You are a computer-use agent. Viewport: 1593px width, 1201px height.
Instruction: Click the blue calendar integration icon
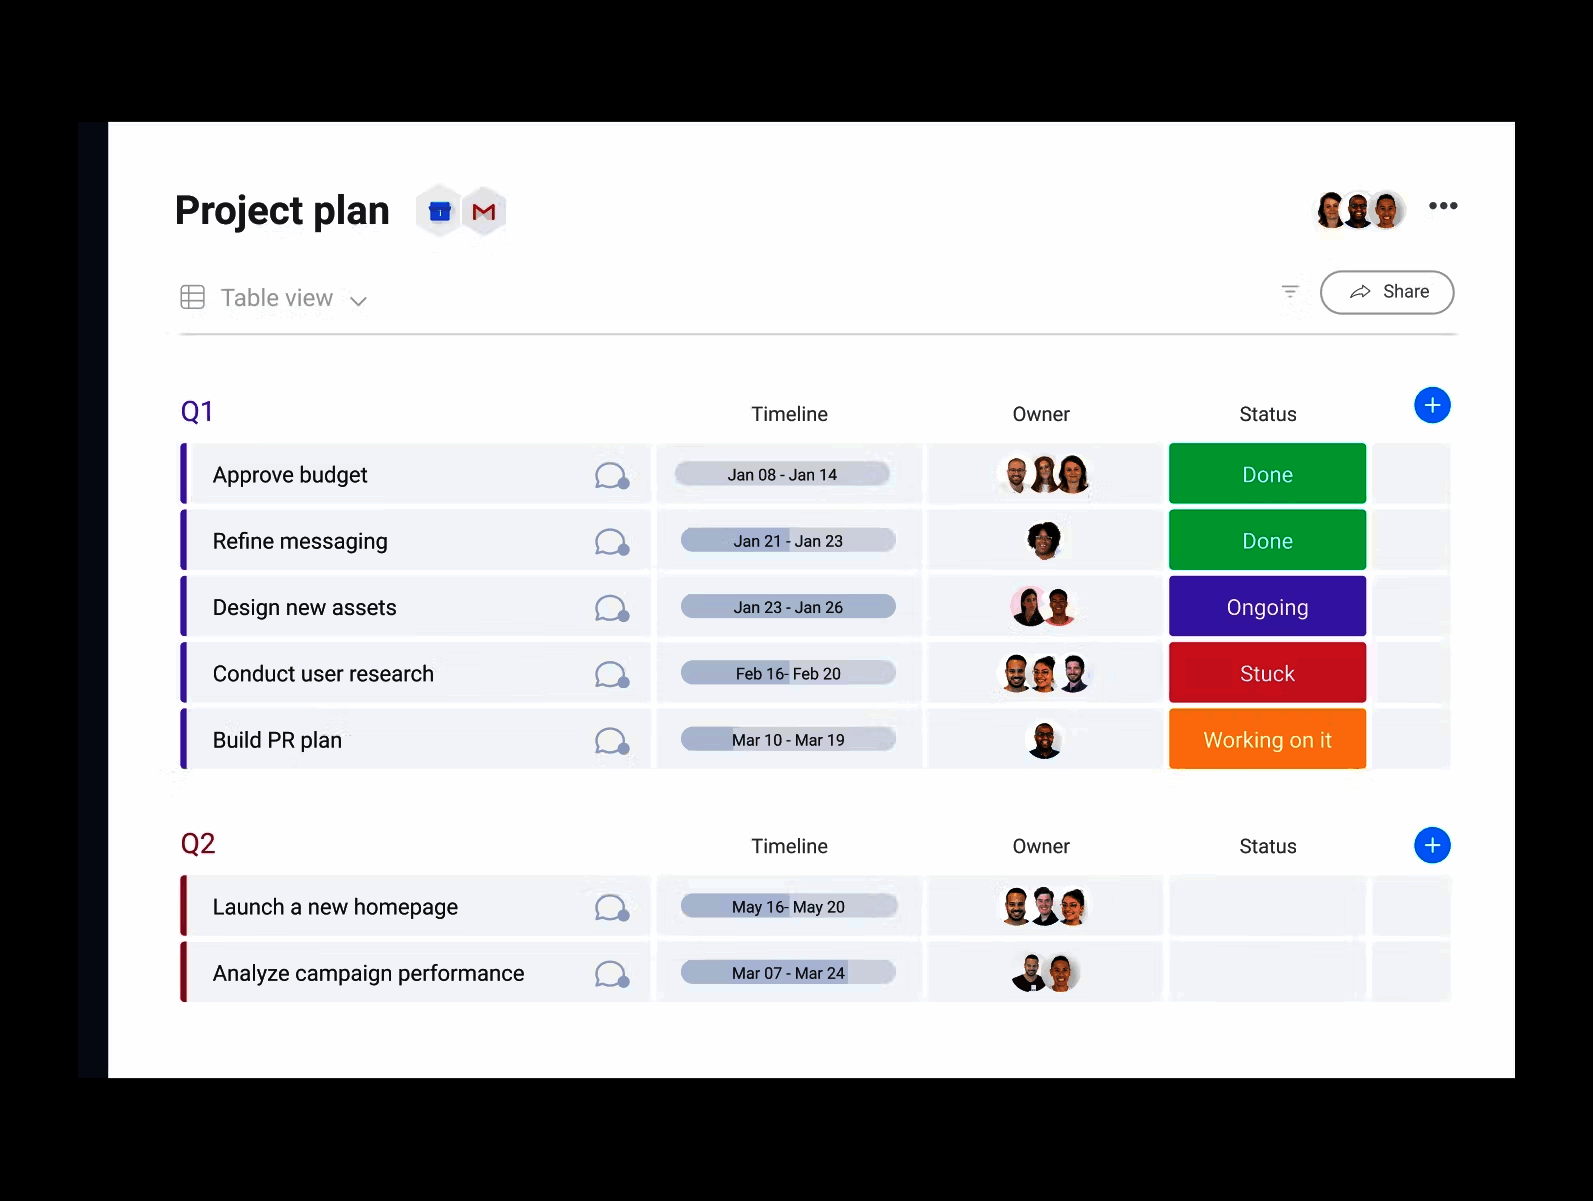[440, 211]
